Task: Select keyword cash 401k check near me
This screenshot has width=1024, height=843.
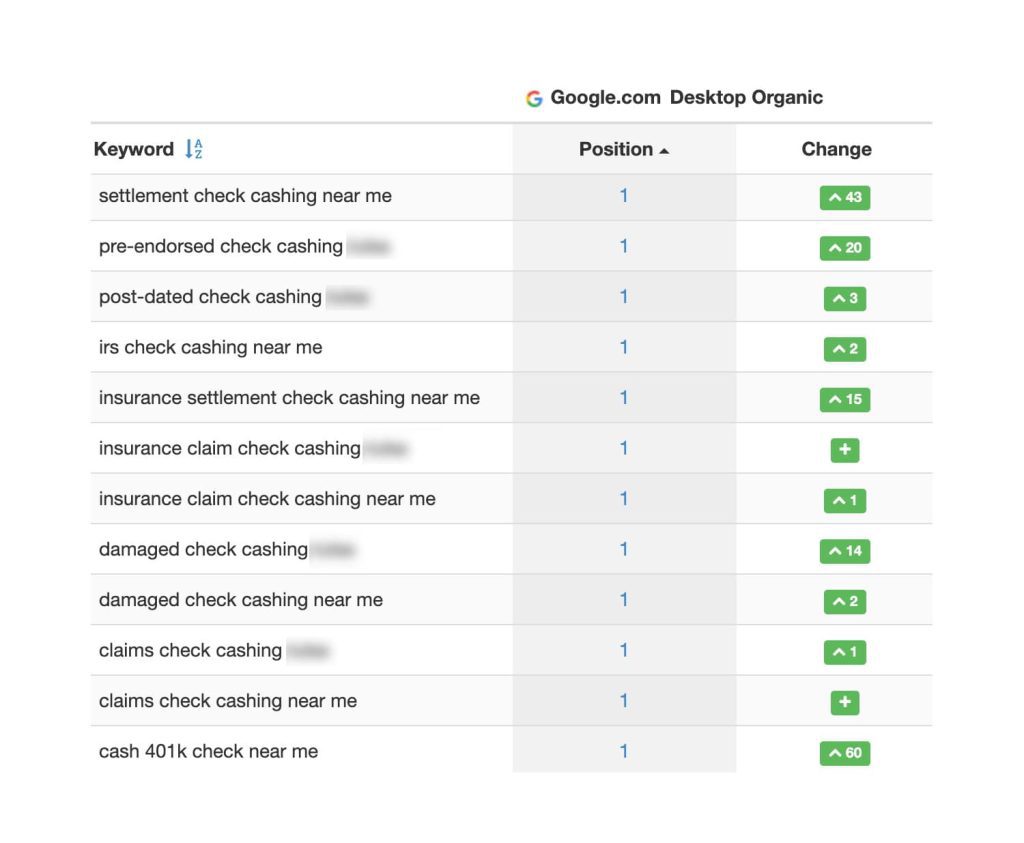Action: (x=208, y=751)
